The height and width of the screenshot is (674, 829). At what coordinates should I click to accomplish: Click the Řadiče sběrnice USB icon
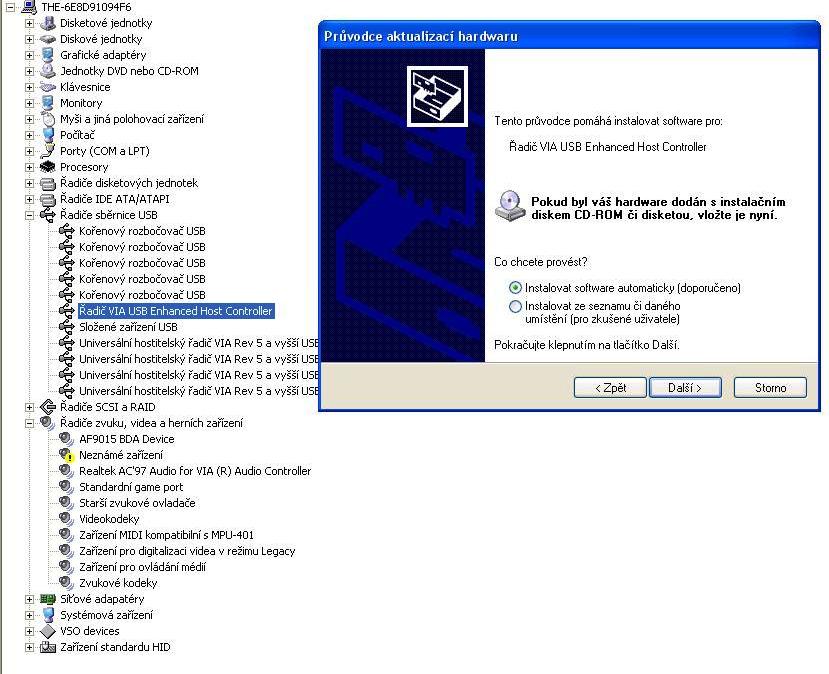coord(48,215)
